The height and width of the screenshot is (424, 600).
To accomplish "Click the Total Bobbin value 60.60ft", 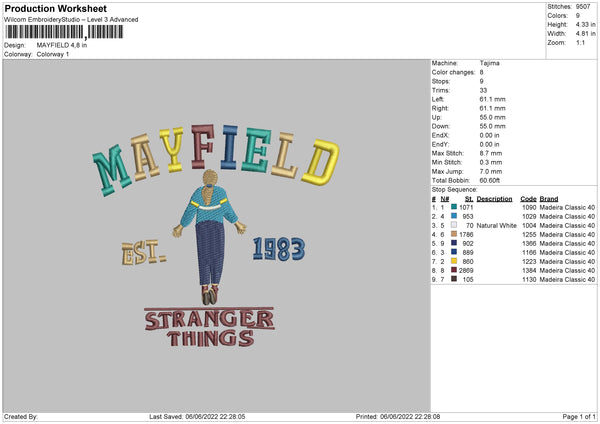I will pyautogui.click(x=490, y=180).
